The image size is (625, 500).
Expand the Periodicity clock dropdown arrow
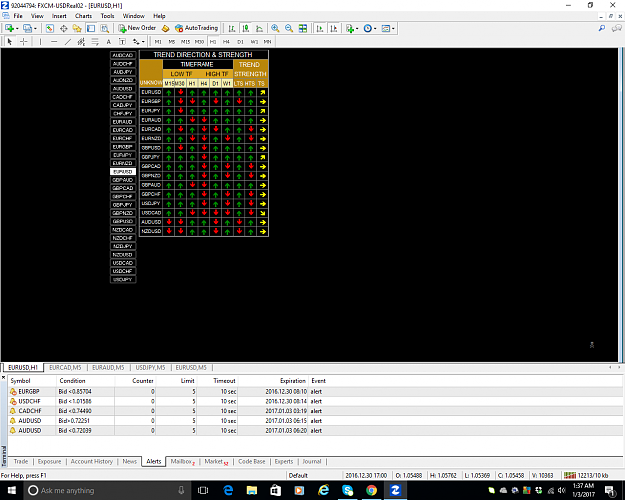click(375, 29)
